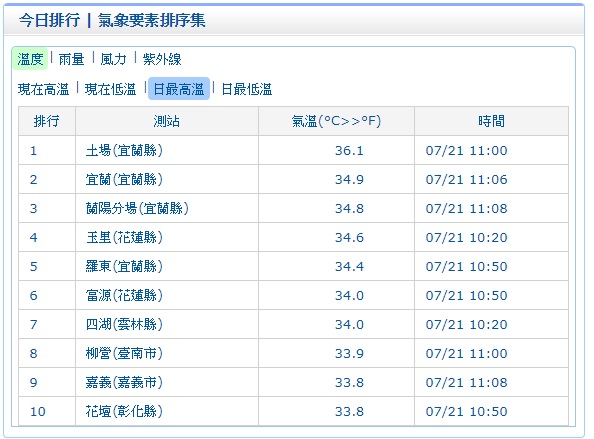Show the 現在低溫 ranking
The image size is (594, 439).
[x=110, y=89]
